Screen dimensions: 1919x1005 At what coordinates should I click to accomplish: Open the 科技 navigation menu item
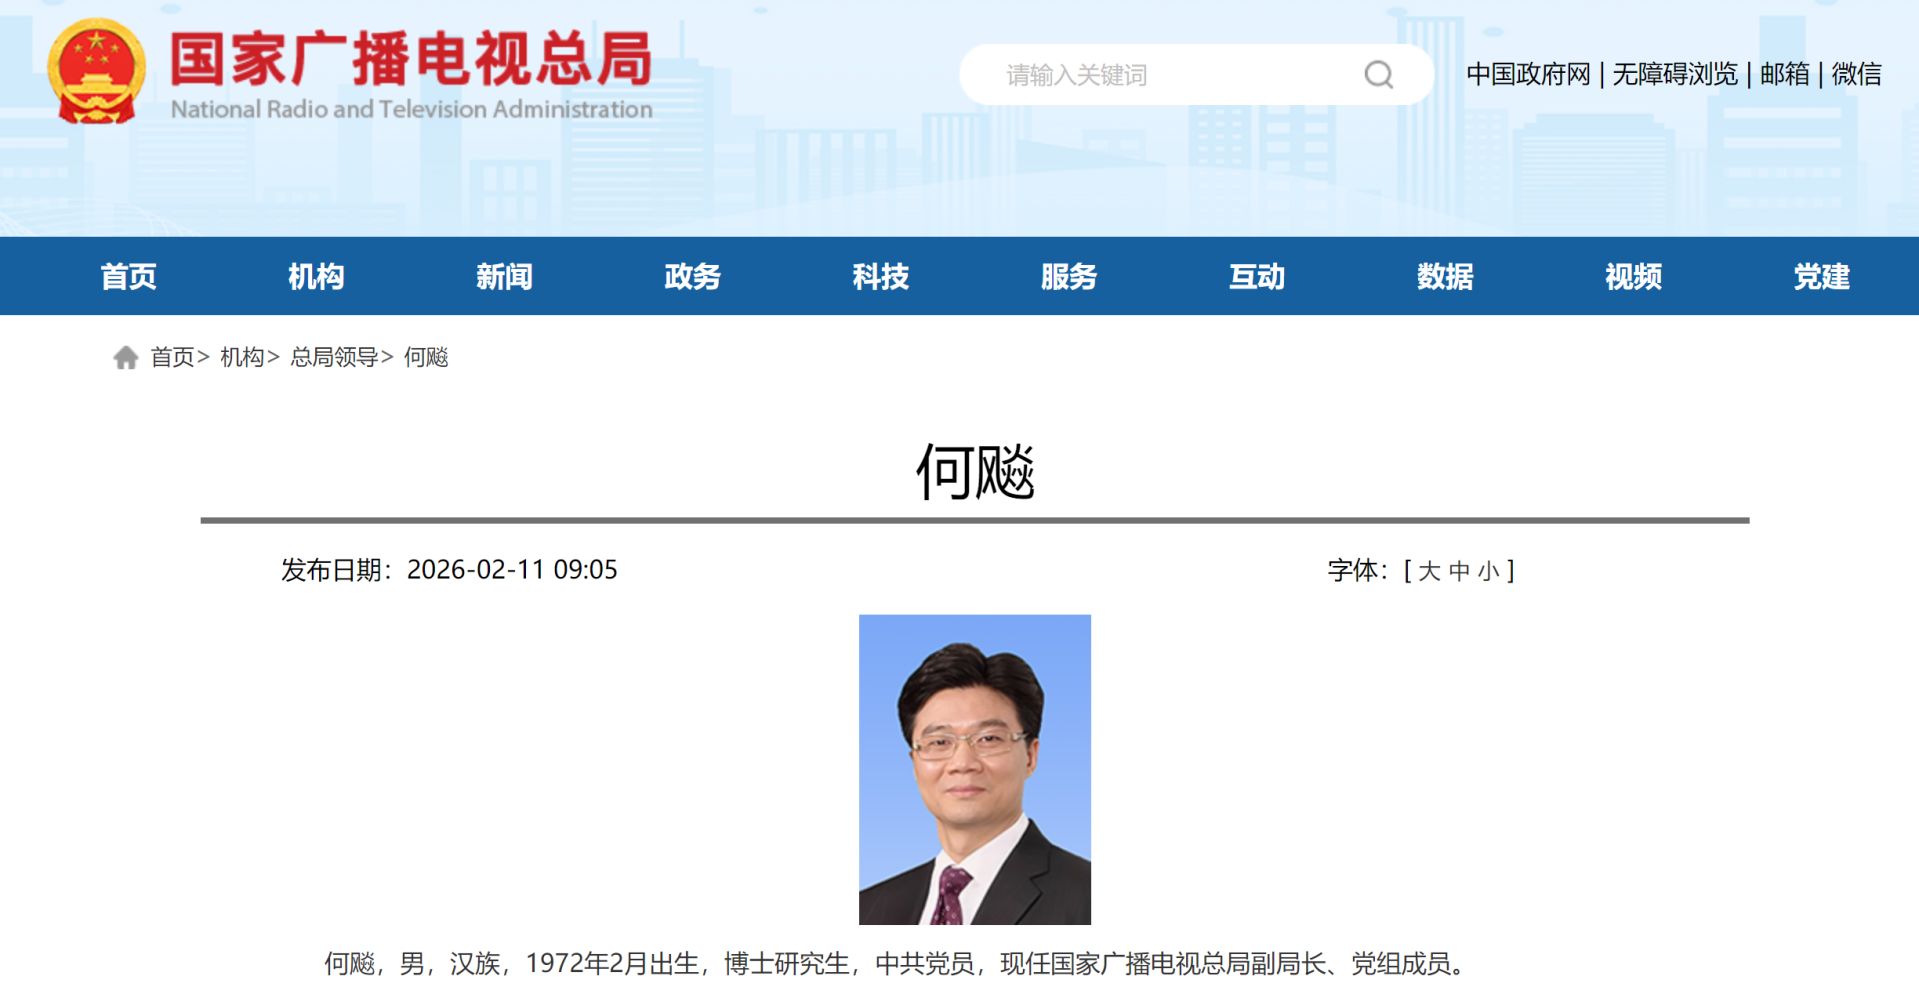(881, 276)
